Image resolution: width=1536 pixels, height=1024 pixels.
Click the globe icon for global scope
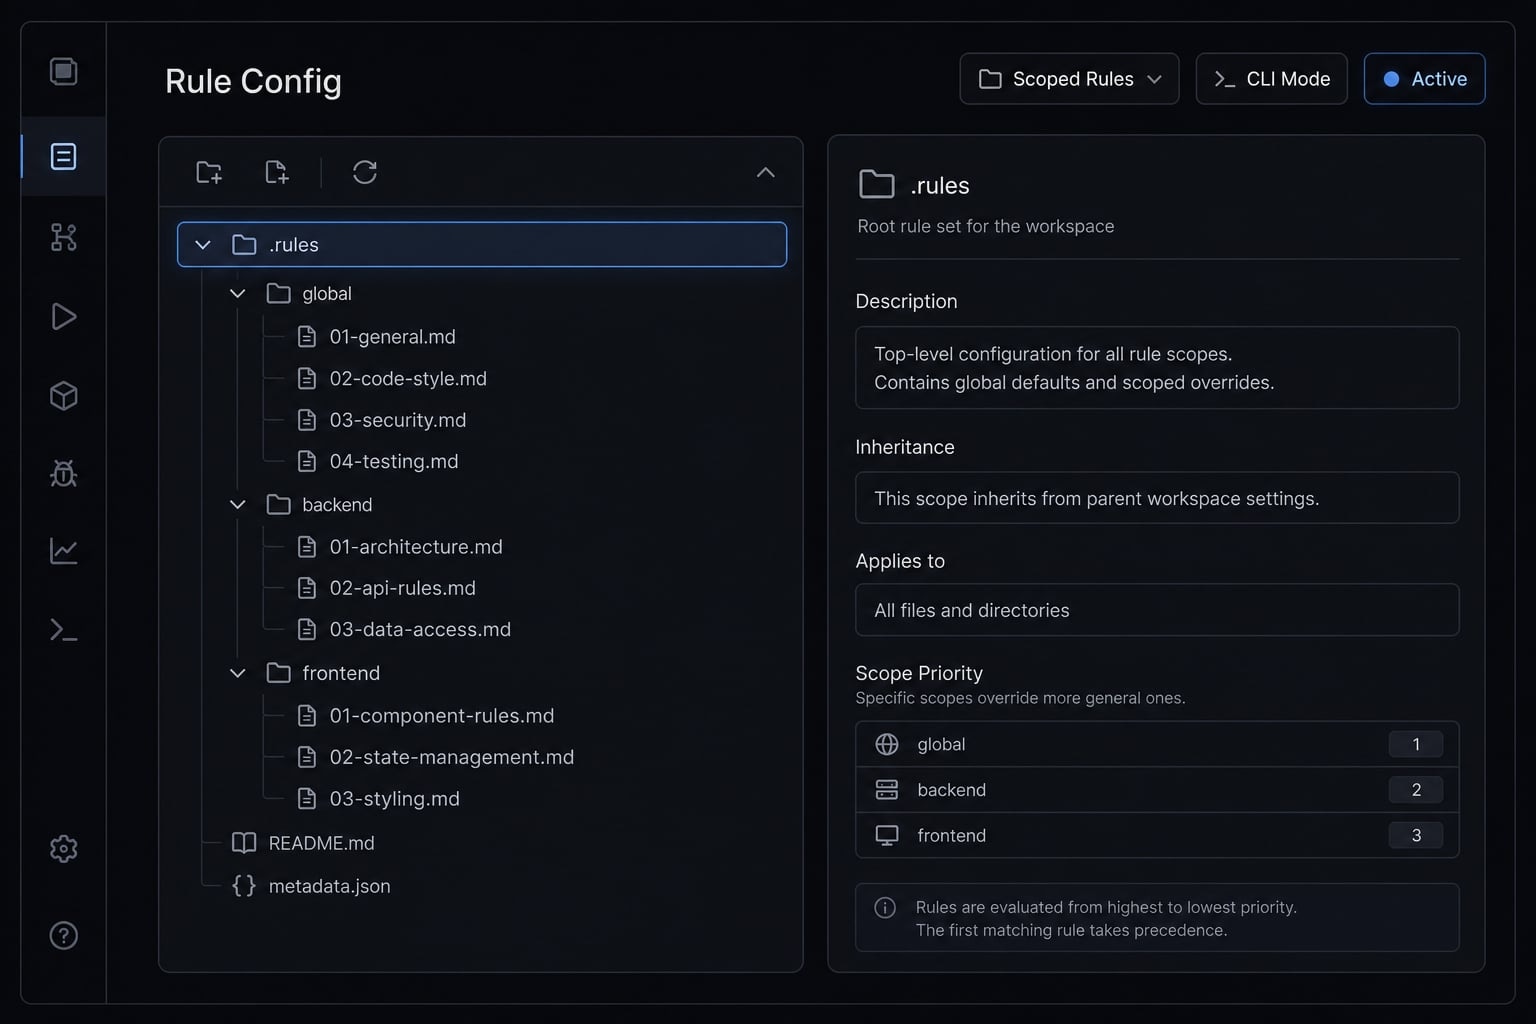pyautogui.click(x=887, y=744)
